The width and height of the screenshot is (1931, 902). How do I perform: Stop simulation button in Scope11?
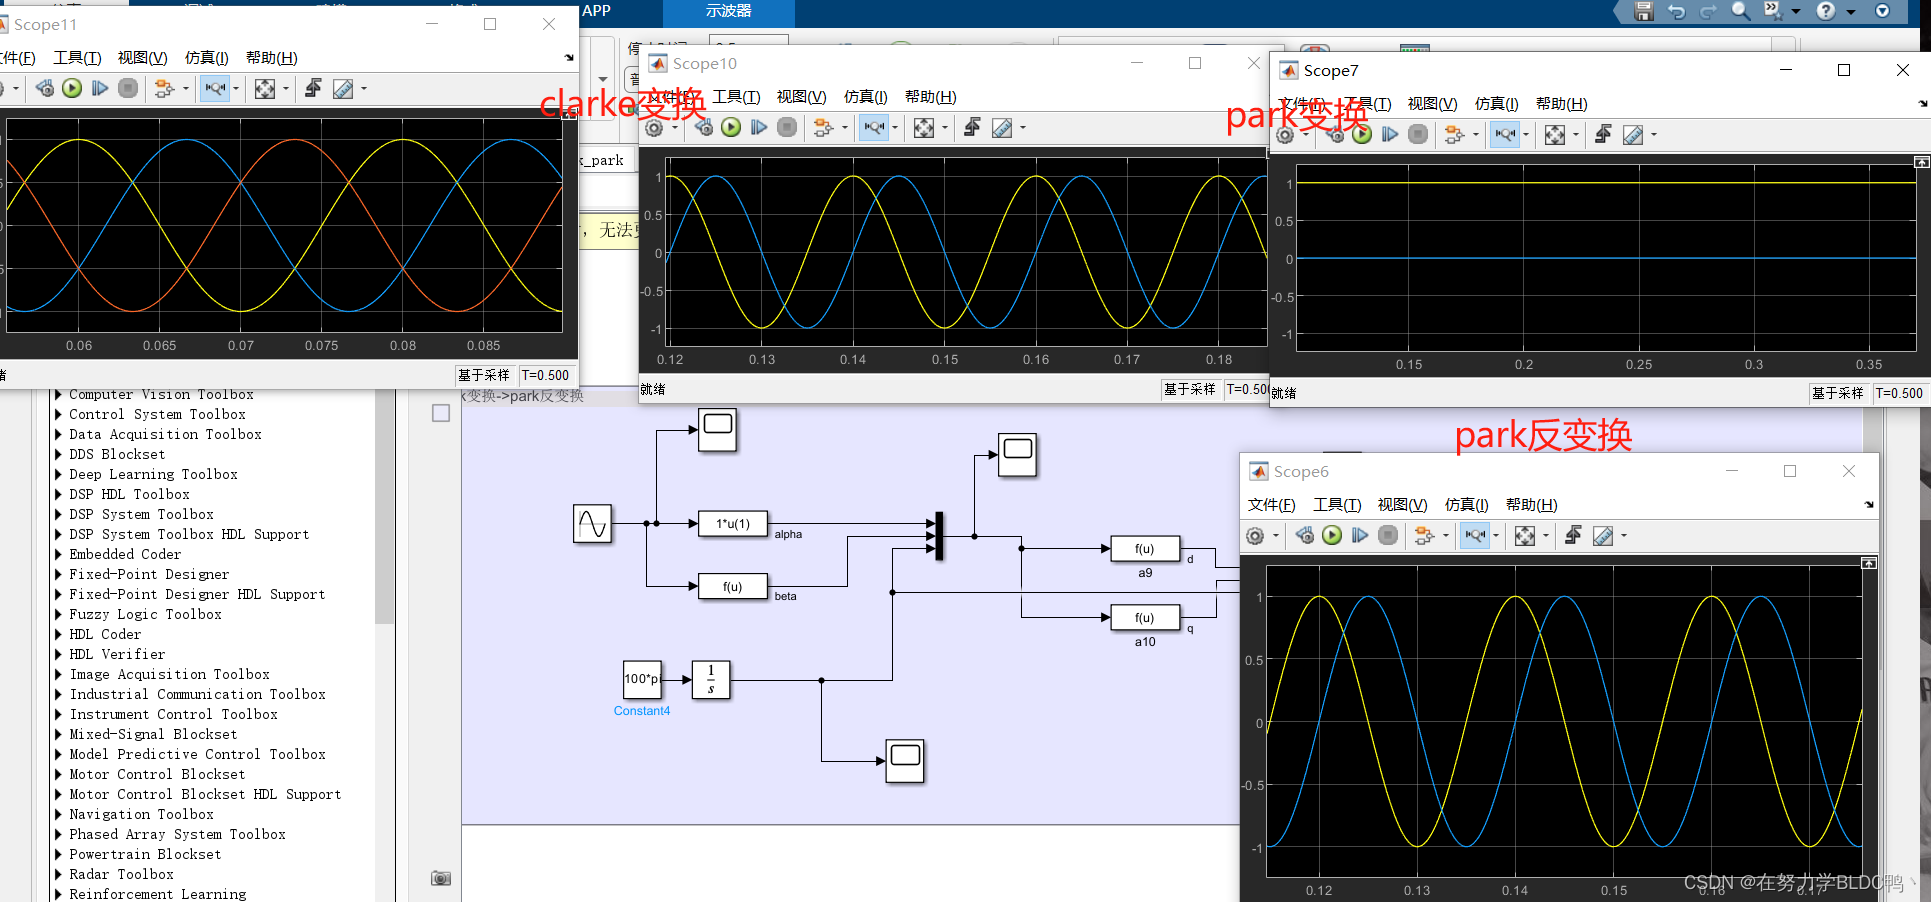(x=128, y=88)
